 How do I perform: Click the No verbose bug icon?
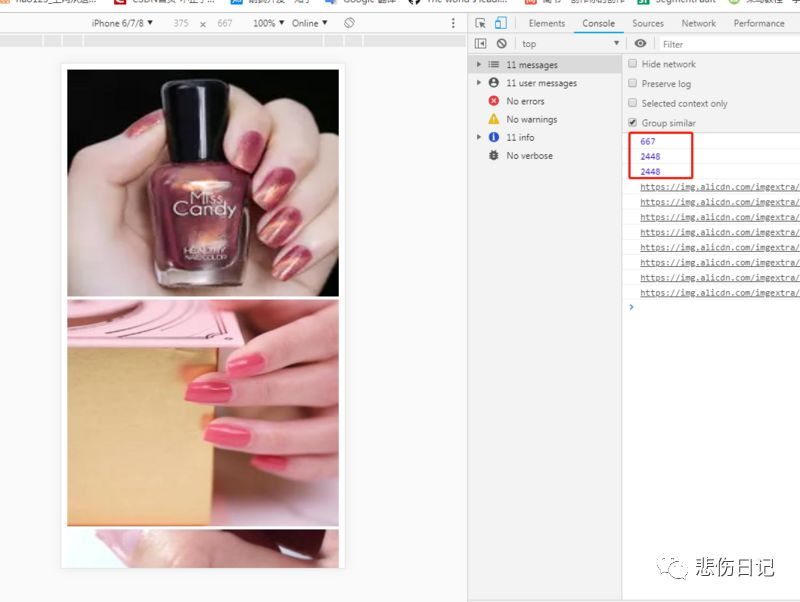pyautogui.click(x=494, y=156)
